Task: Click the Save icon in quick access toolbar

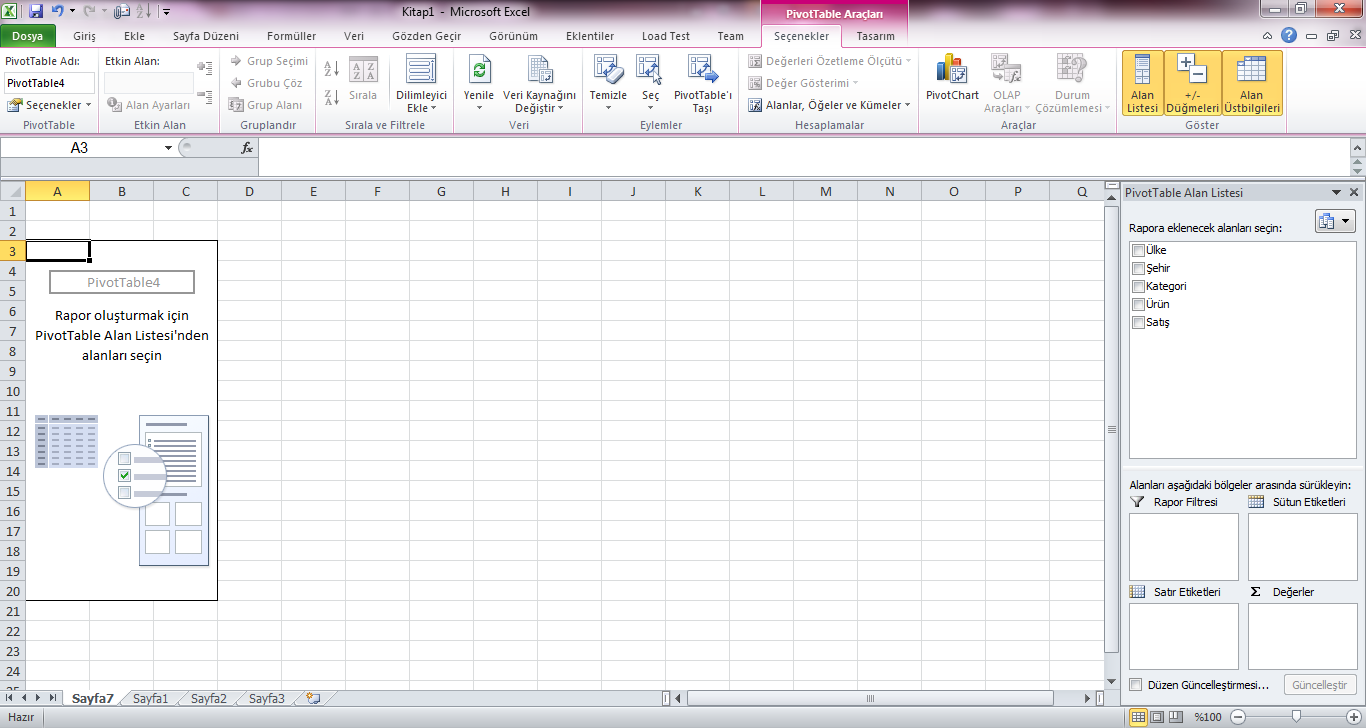Action: [x=36, y=12]
